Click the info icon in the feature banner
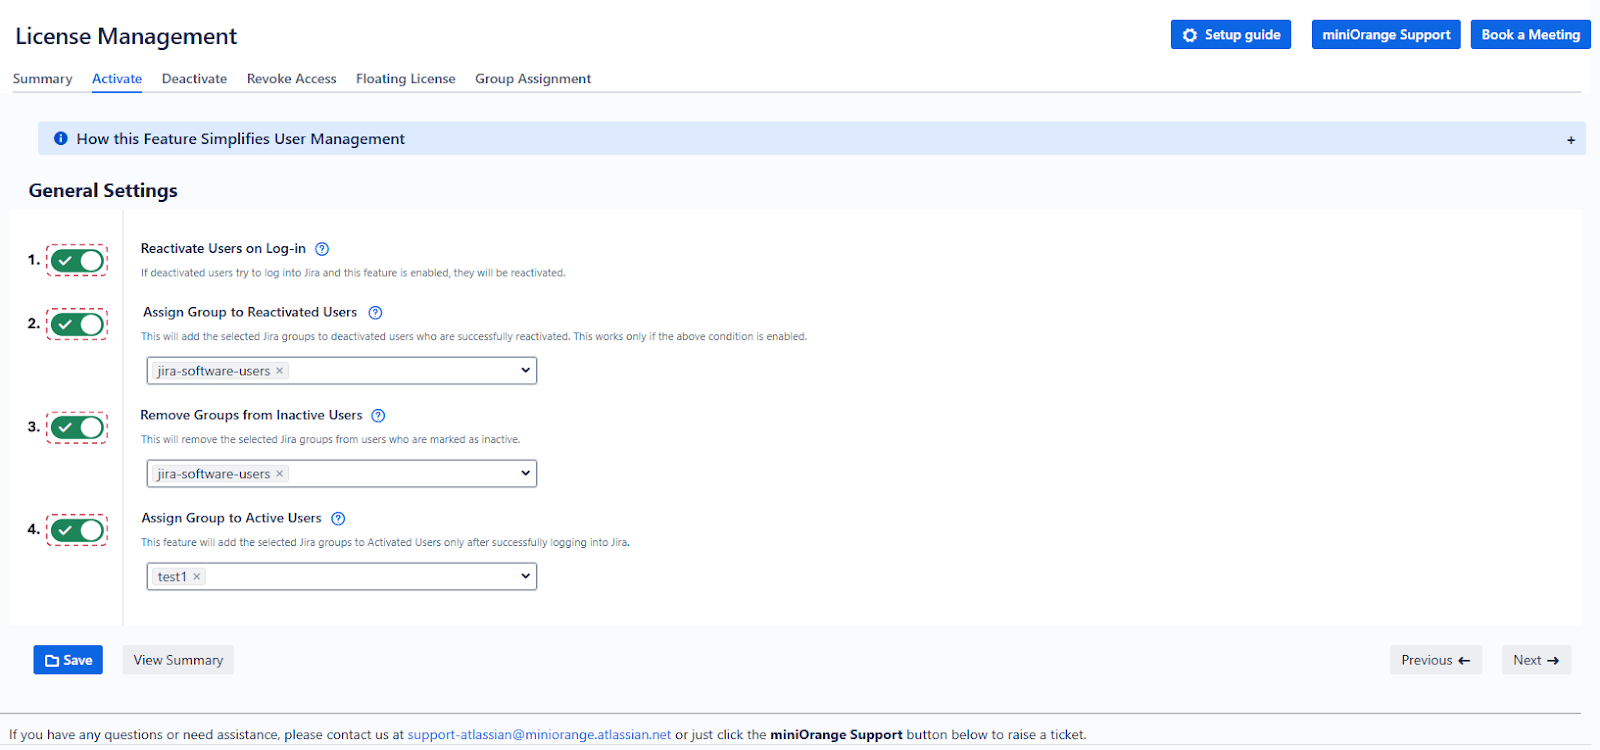This screenshot has width=1600, height=750. tap(61, 139)
